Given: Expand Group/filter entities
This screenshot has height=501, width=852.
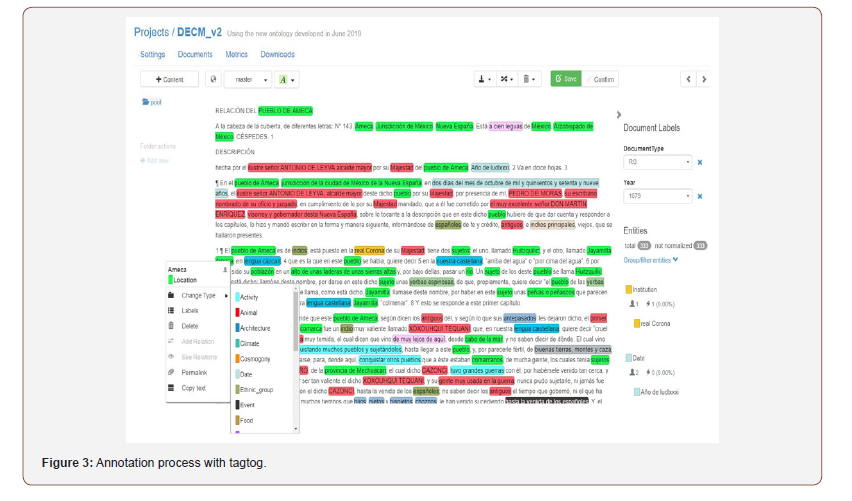Looking at the screenshot, I should (651, 260).
